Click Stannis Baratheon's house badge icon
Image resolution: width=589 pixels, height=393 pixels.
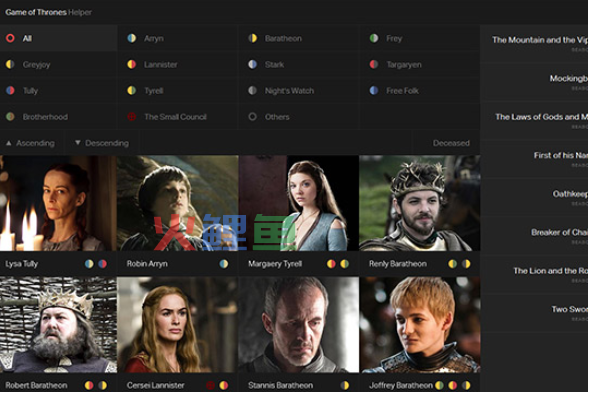point(344,385)
